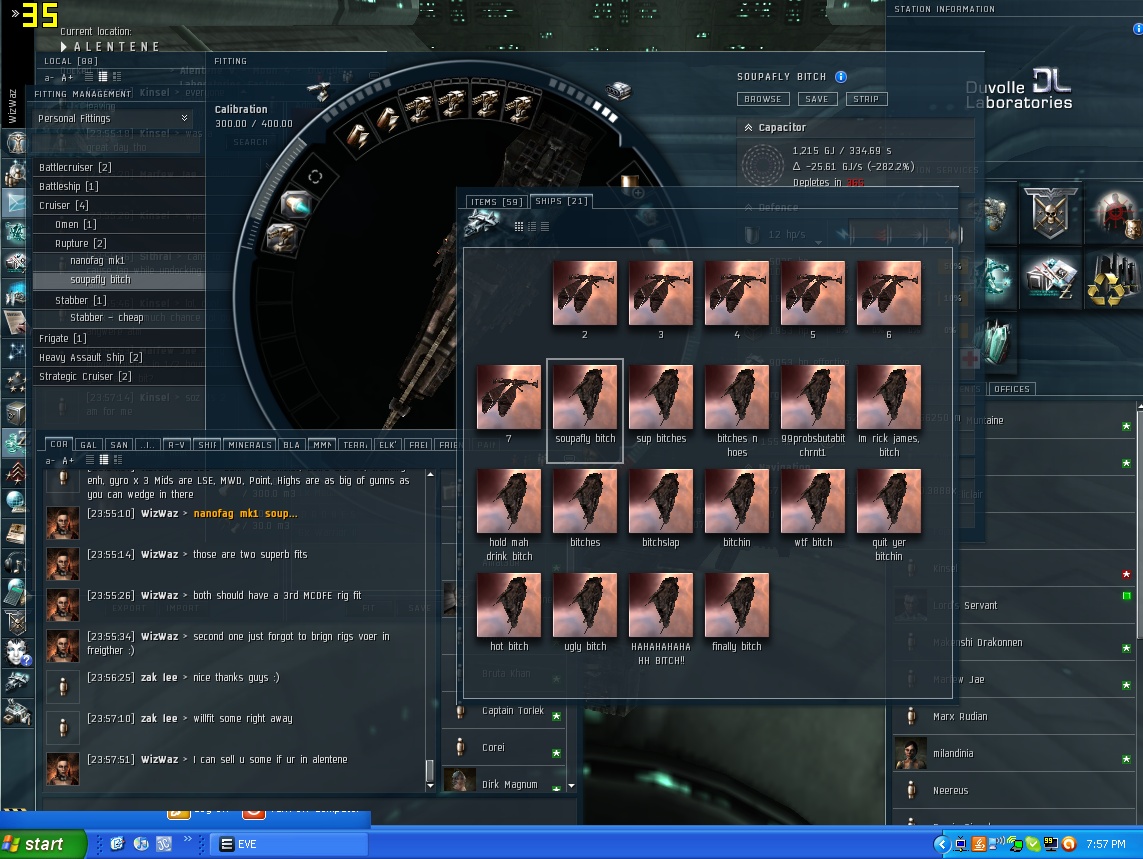
Task: Switch hangar to list view icon
Action: [545, 227]
